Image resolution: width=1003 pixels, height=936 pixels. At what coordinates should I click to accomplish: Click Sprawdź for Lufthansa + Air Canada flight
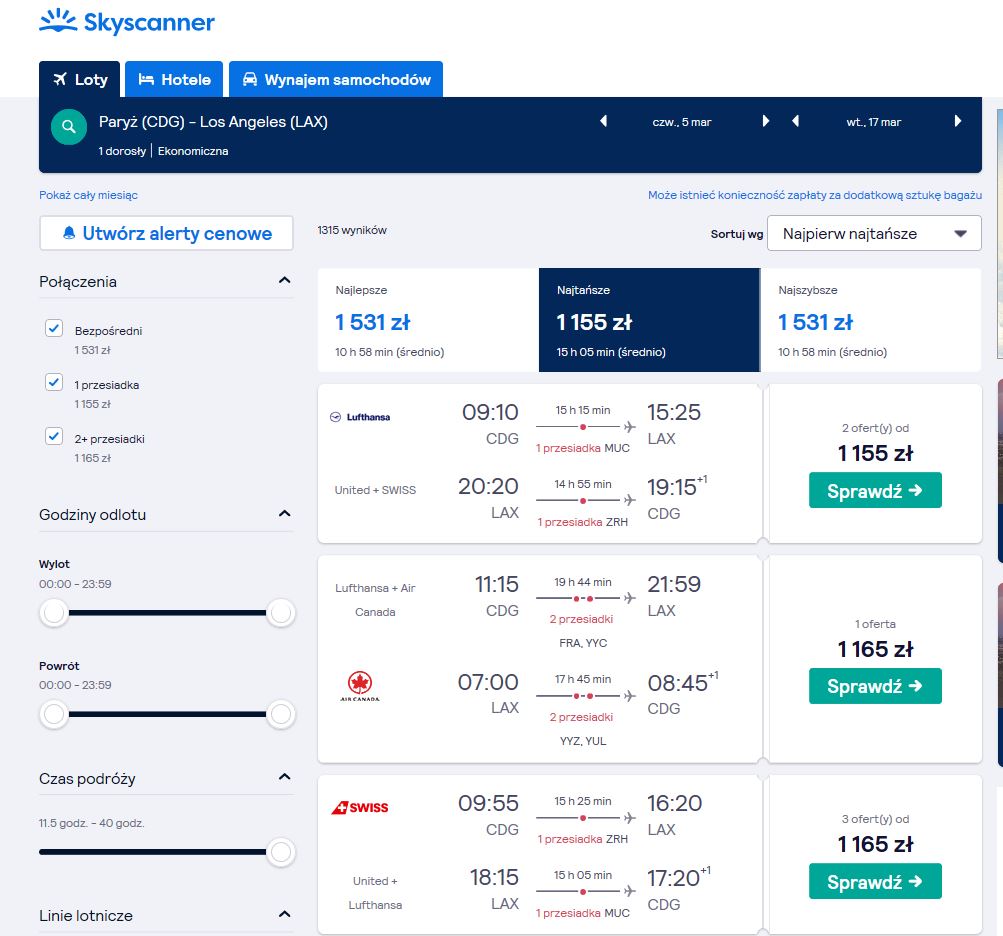point(875,686)
